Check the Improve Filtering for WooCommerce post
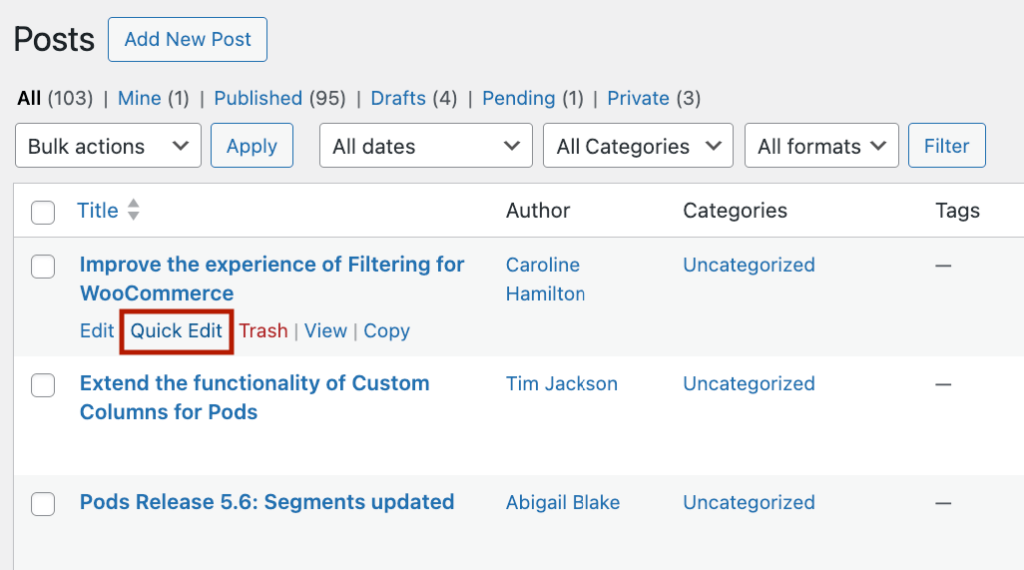The height and width of the screenshot is (570, 1024). [x=43, y=266]
